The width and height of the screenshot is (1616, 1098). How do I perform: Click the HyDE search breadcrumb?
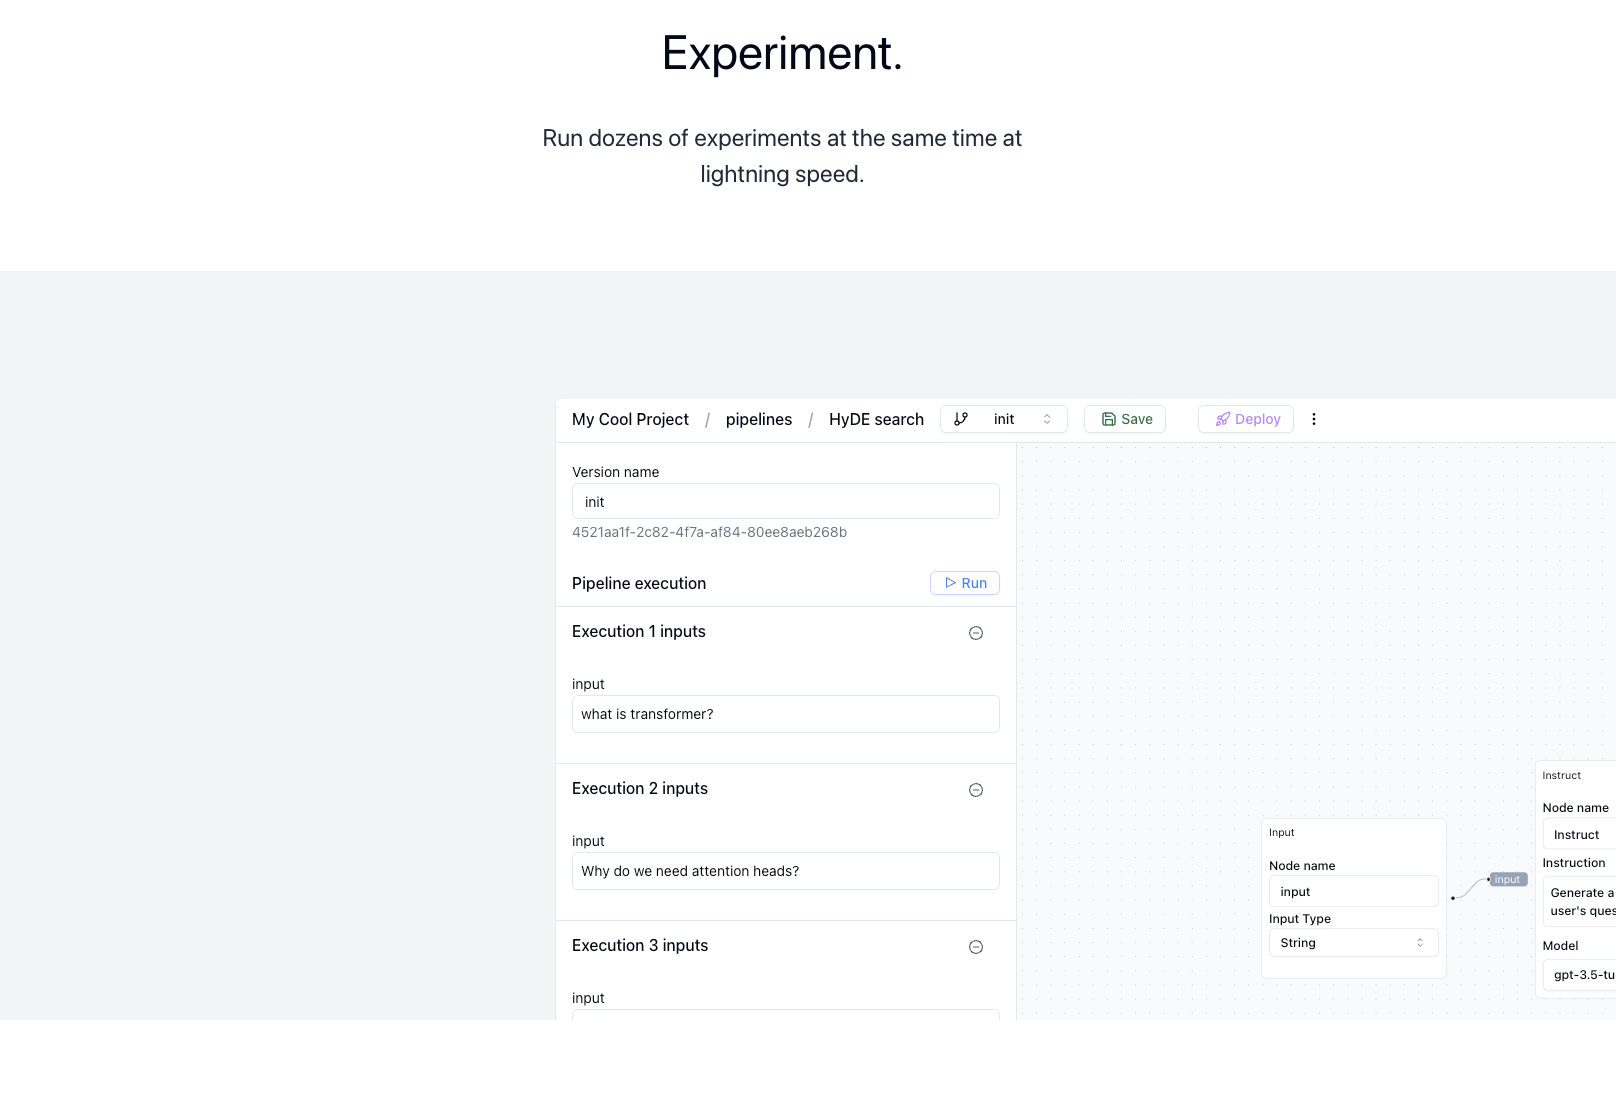point(876,419)
